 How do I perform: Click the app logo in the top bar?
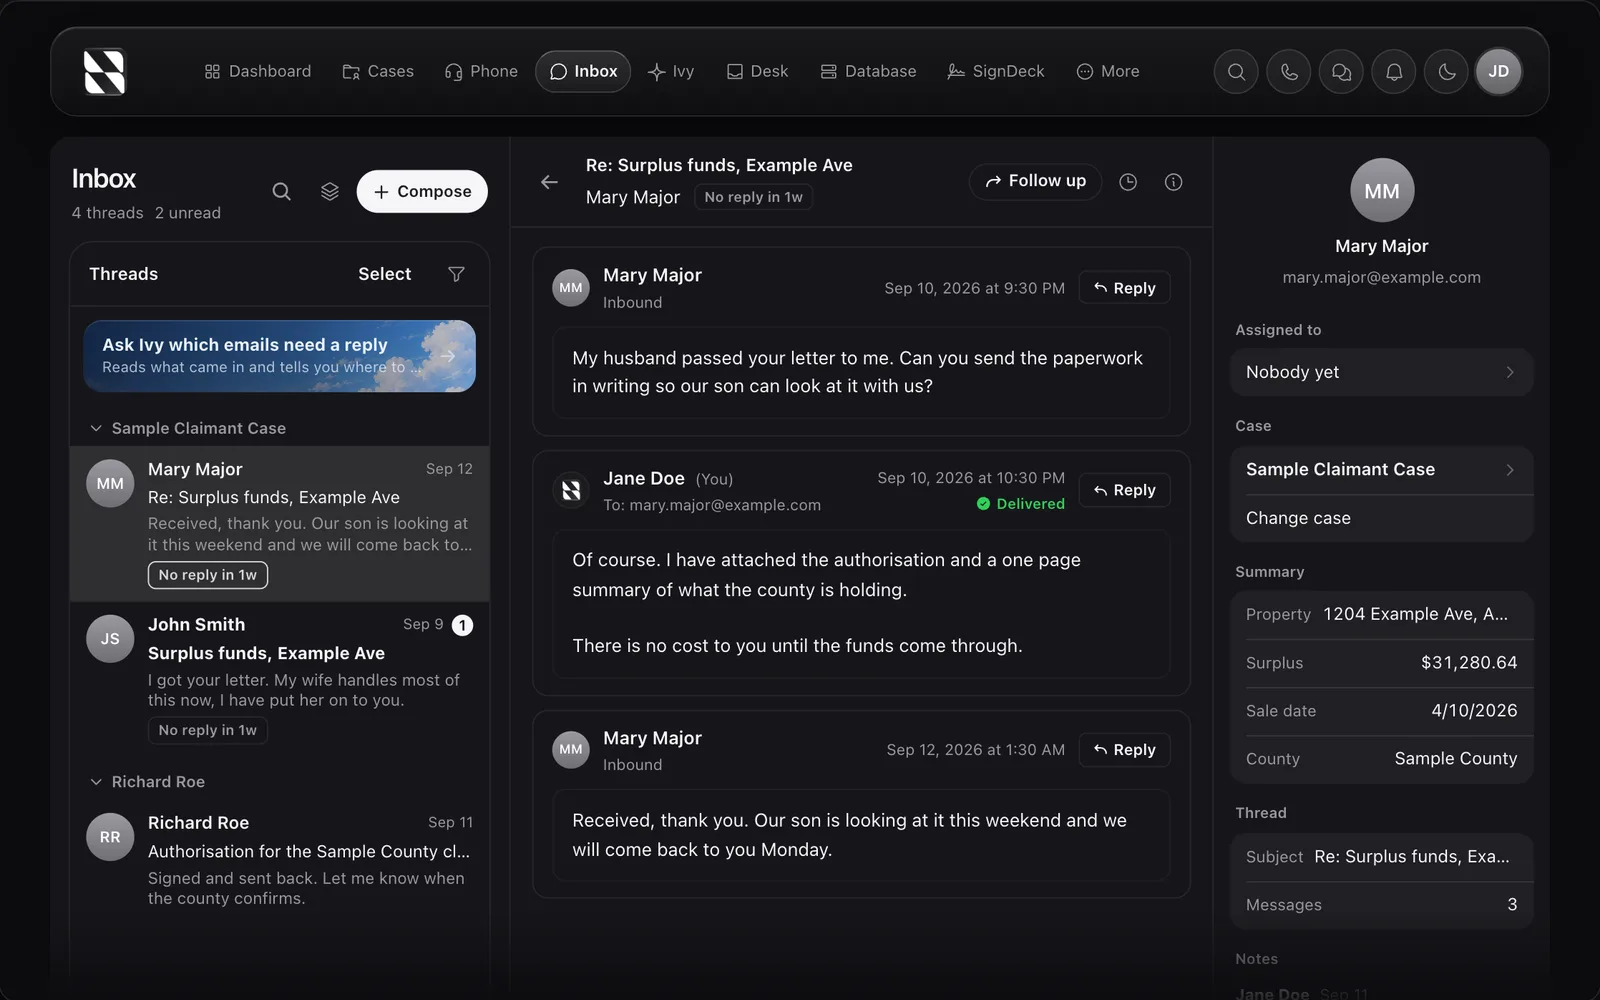click(104, 72)
